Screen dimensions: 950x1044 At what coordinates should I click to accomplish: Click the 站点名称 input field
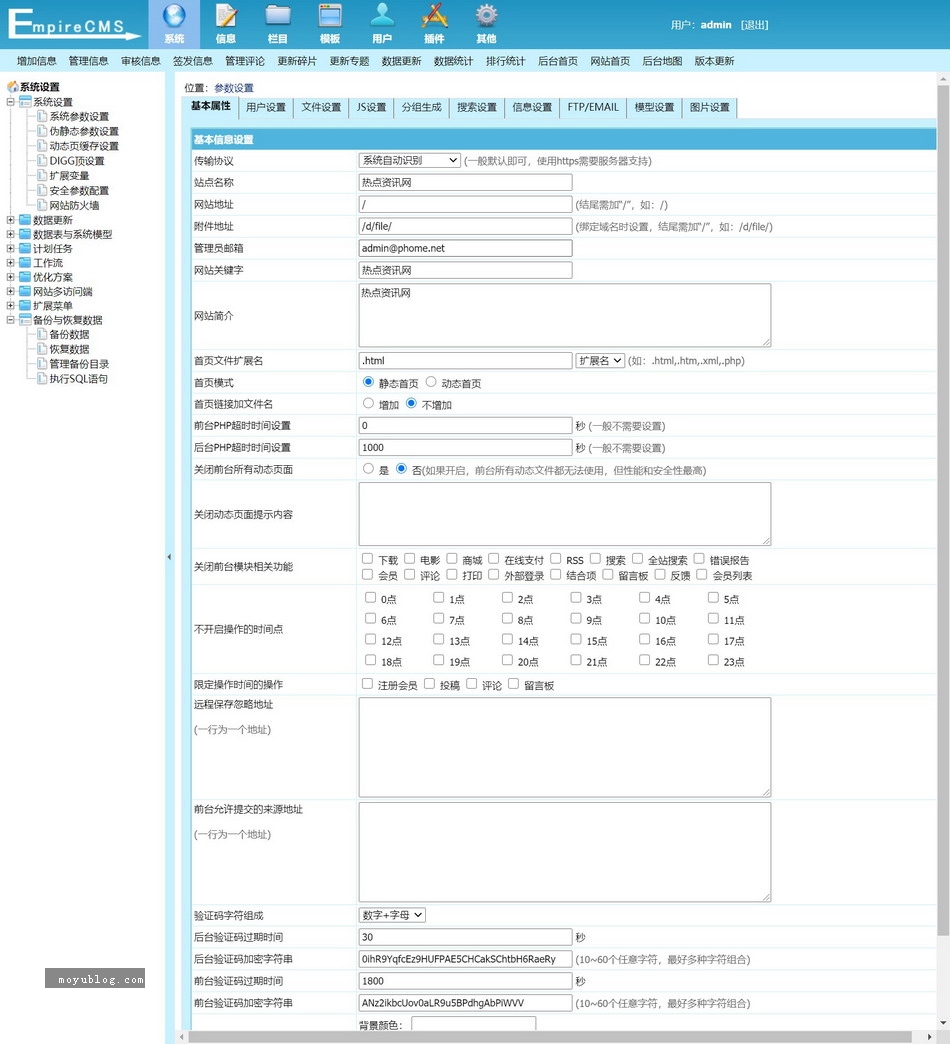coord(465,182)
